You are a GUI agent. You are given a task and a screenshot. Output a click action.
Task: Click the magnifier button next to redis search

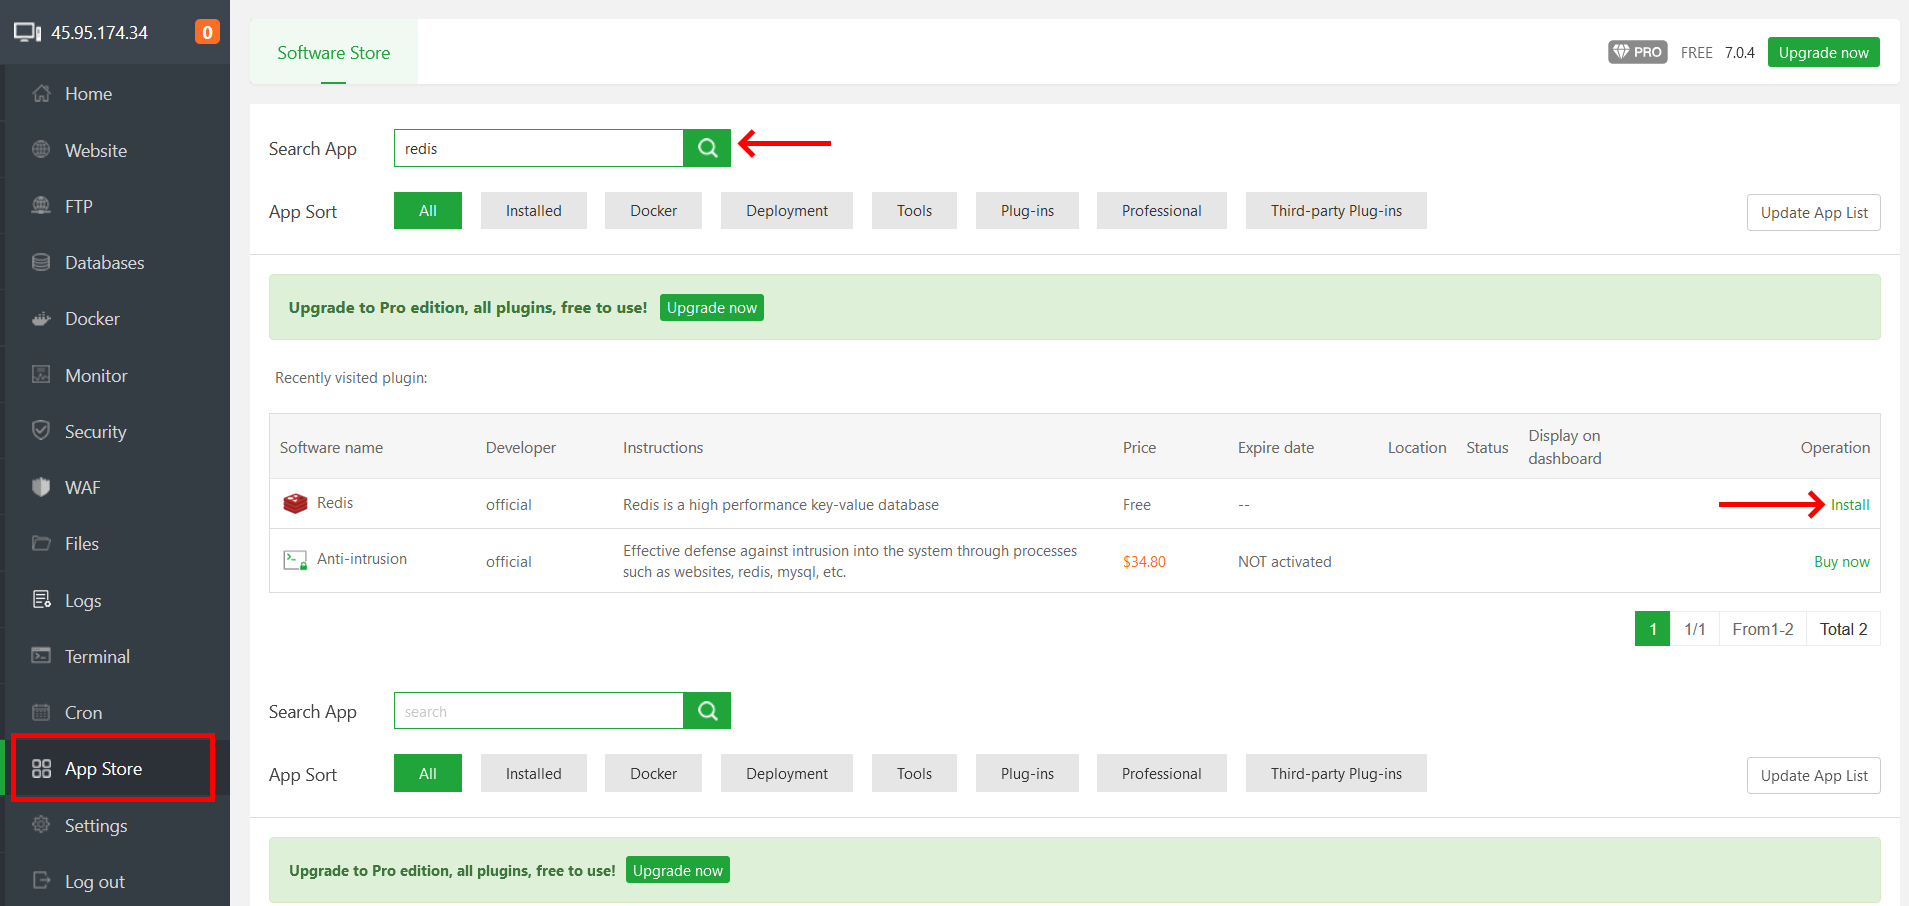[707, 148]
